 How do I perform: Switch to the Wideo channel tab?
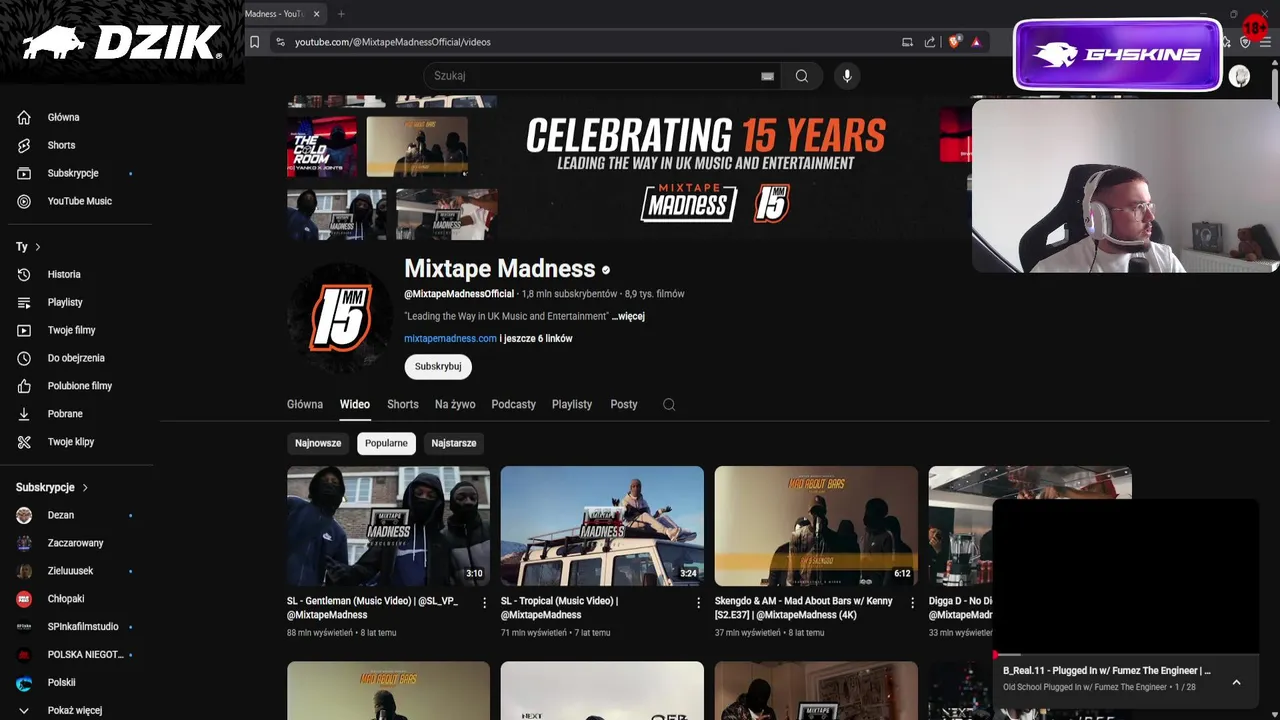355,404
